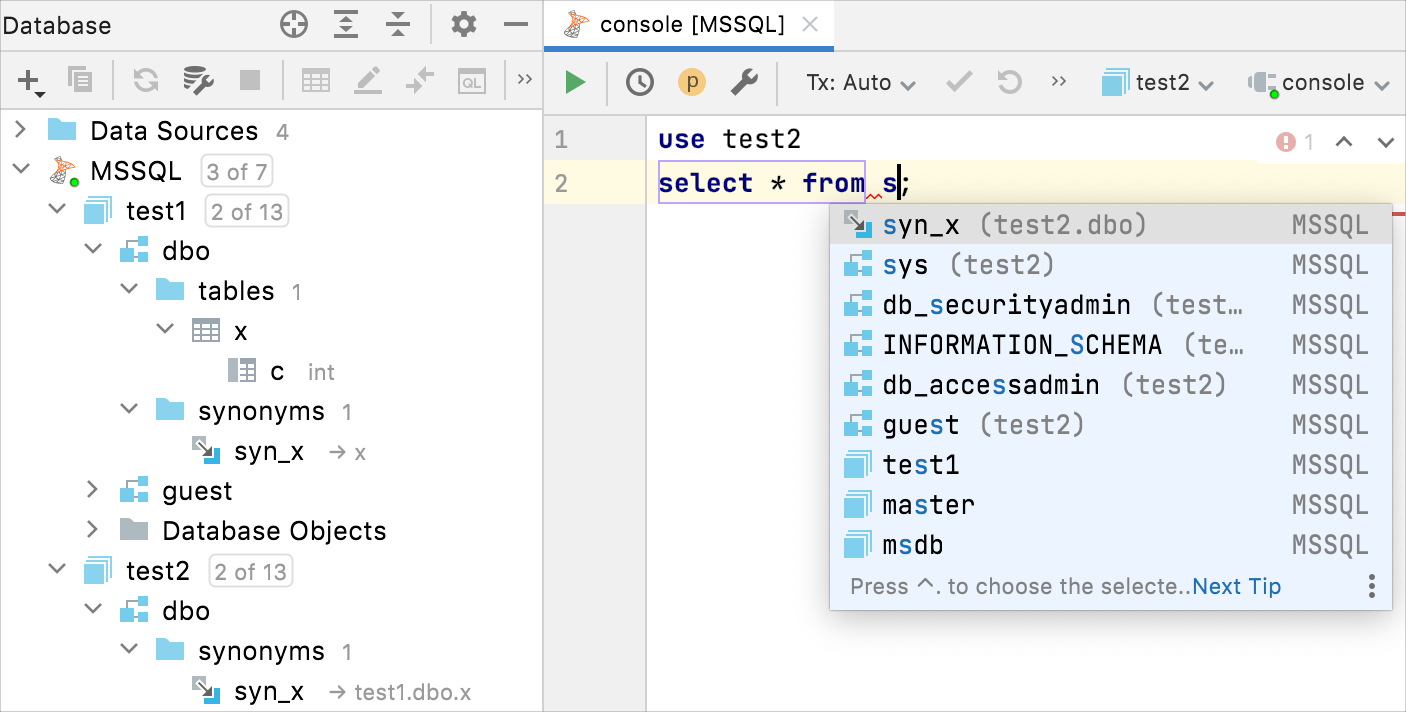Click line 1 'use test2' in editor
This screenshot has height=712, width=1406.
(x=729, y=139)
